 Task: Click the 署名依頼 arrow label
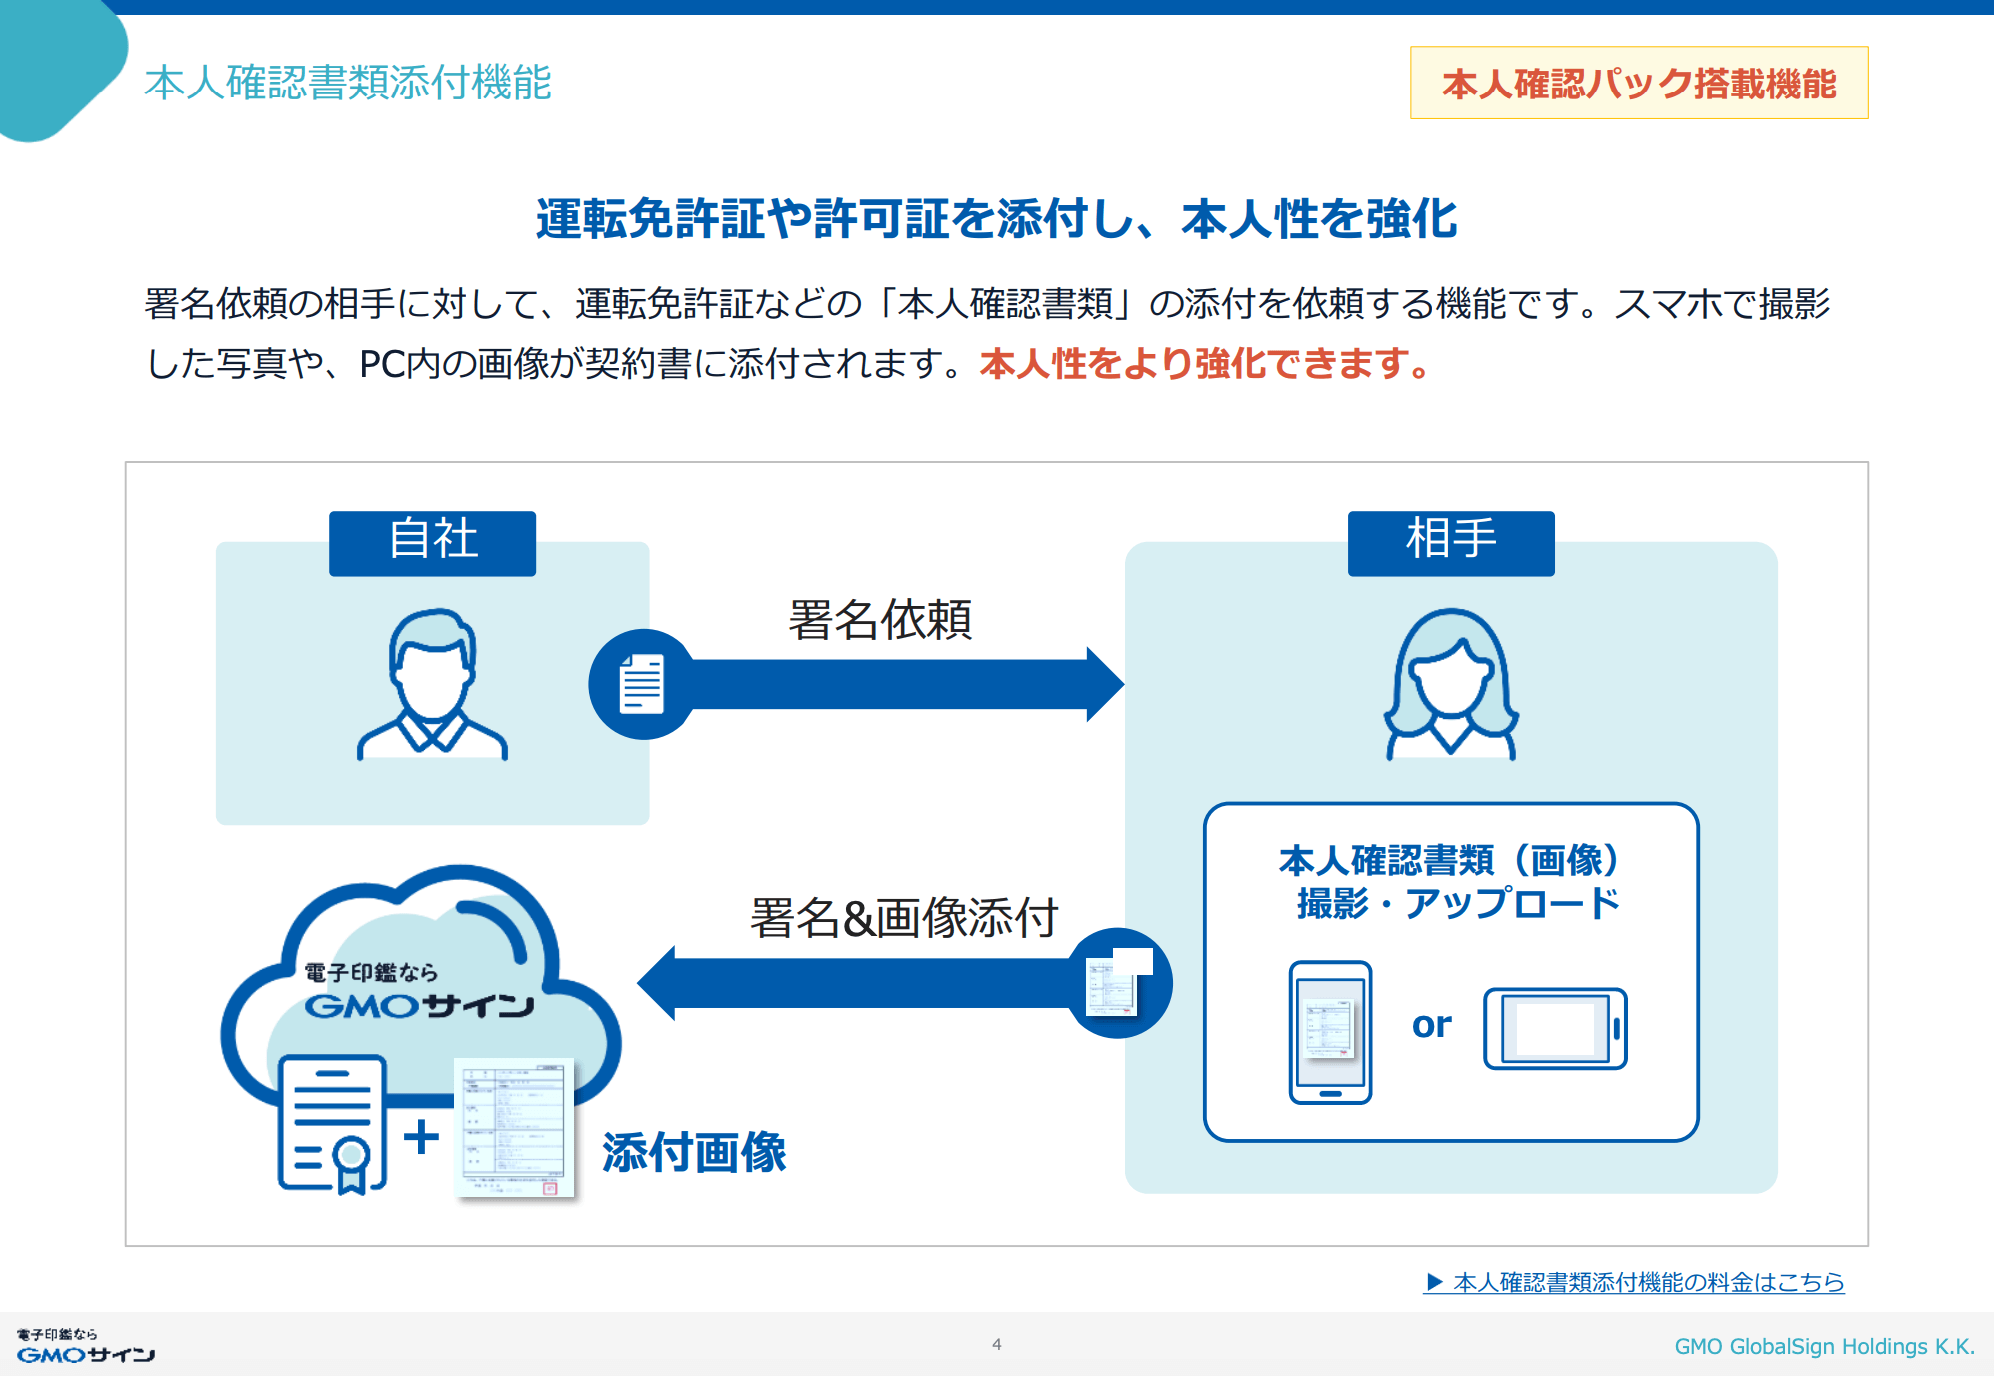[879, 620]
